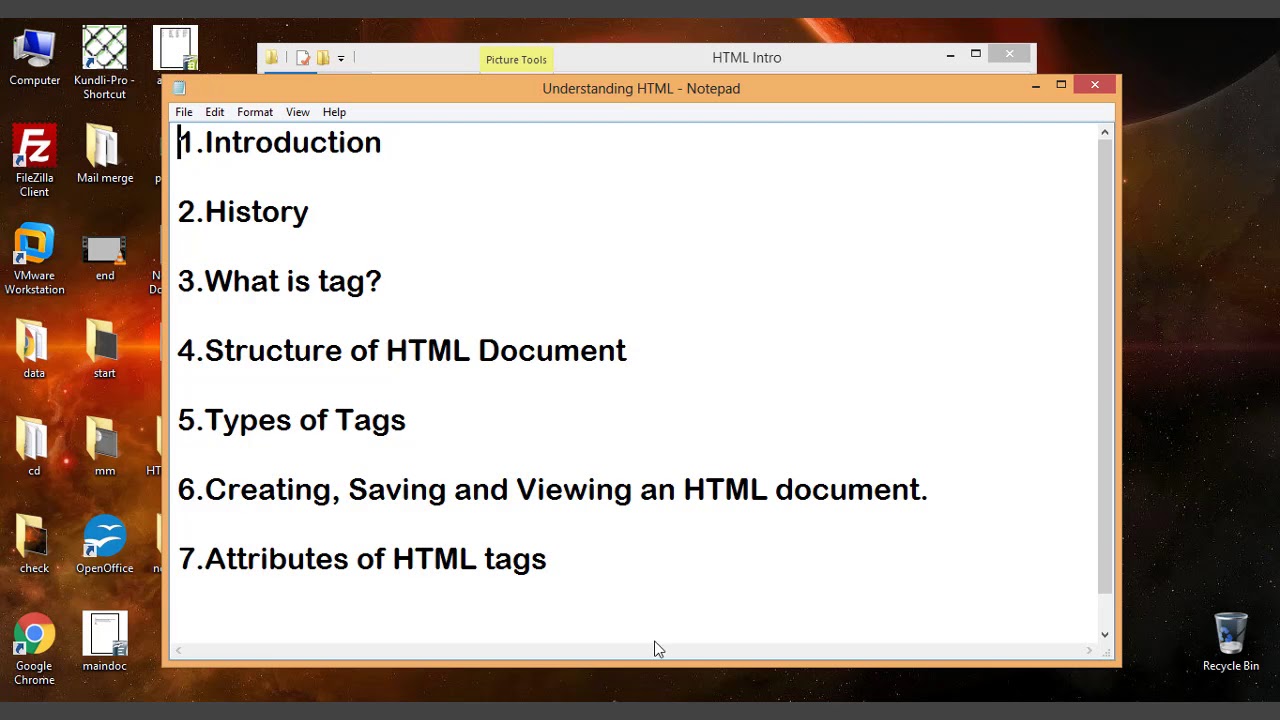Click the vertical scrollbar down arrow

pos(1105,634)
